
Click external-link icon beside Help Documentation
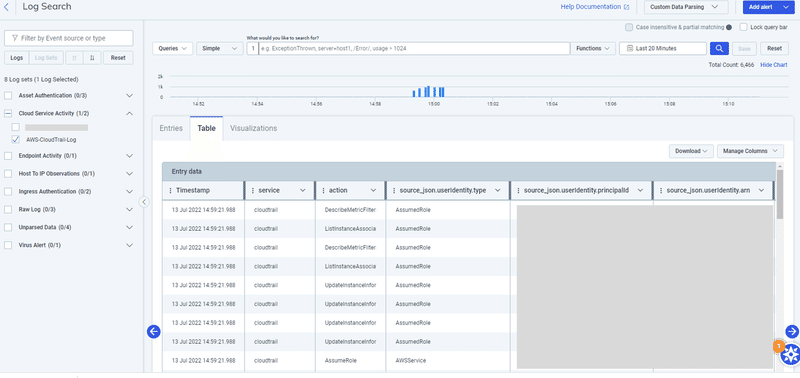[x=627, y=7]
